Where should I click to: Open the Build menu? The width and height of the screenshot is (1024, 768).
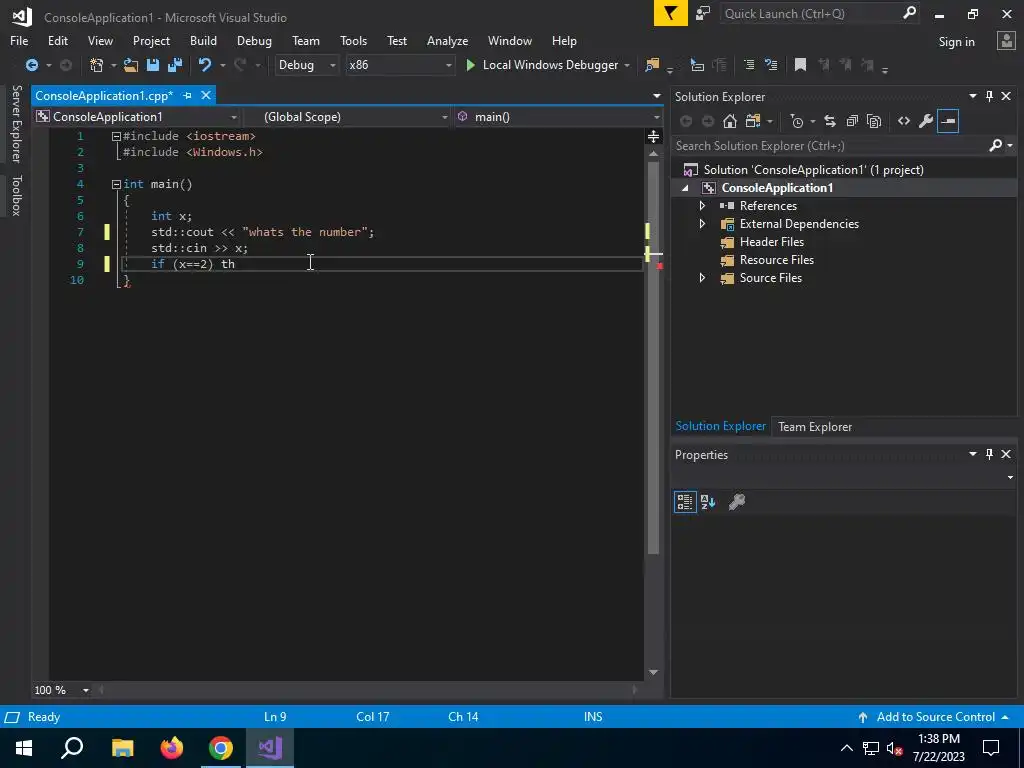[203, 40]
